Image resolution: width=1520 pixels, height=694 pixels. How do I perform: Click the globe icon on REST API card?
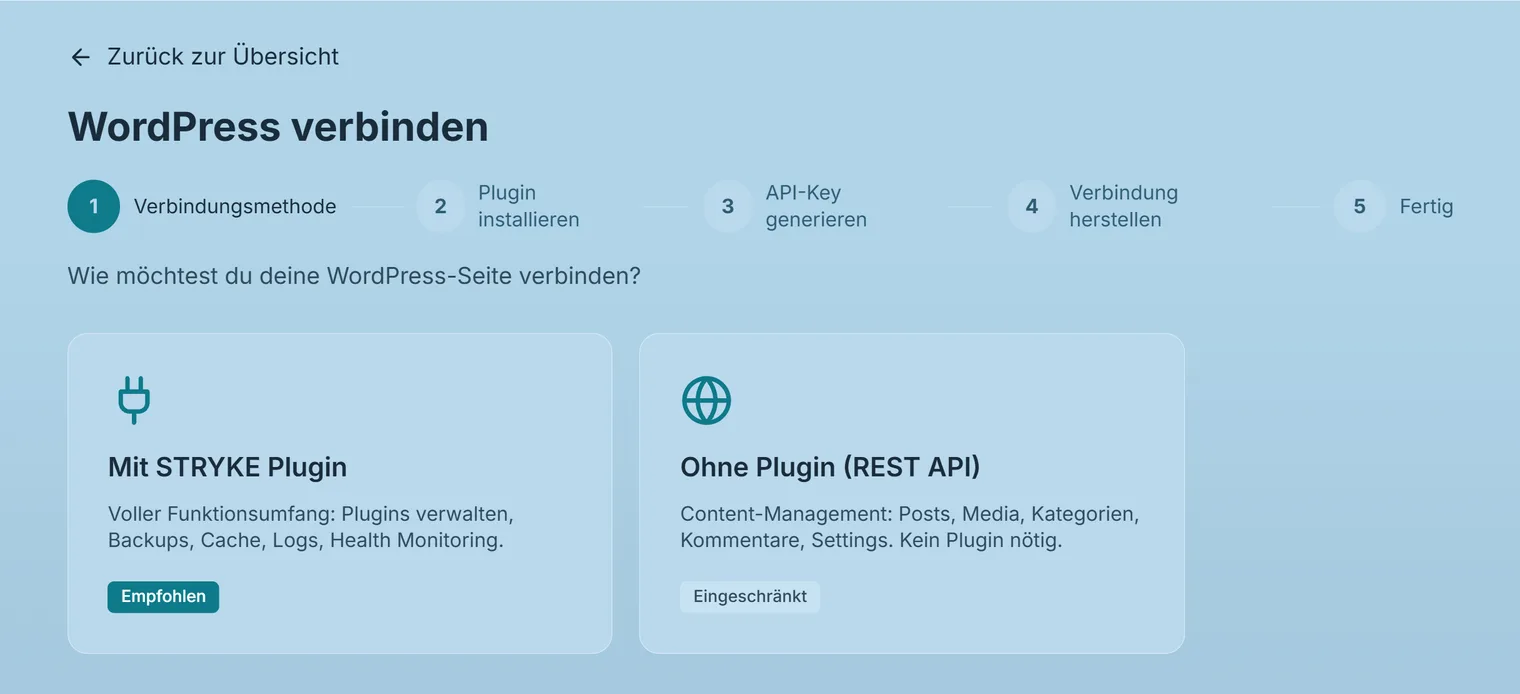pos(706,400)
